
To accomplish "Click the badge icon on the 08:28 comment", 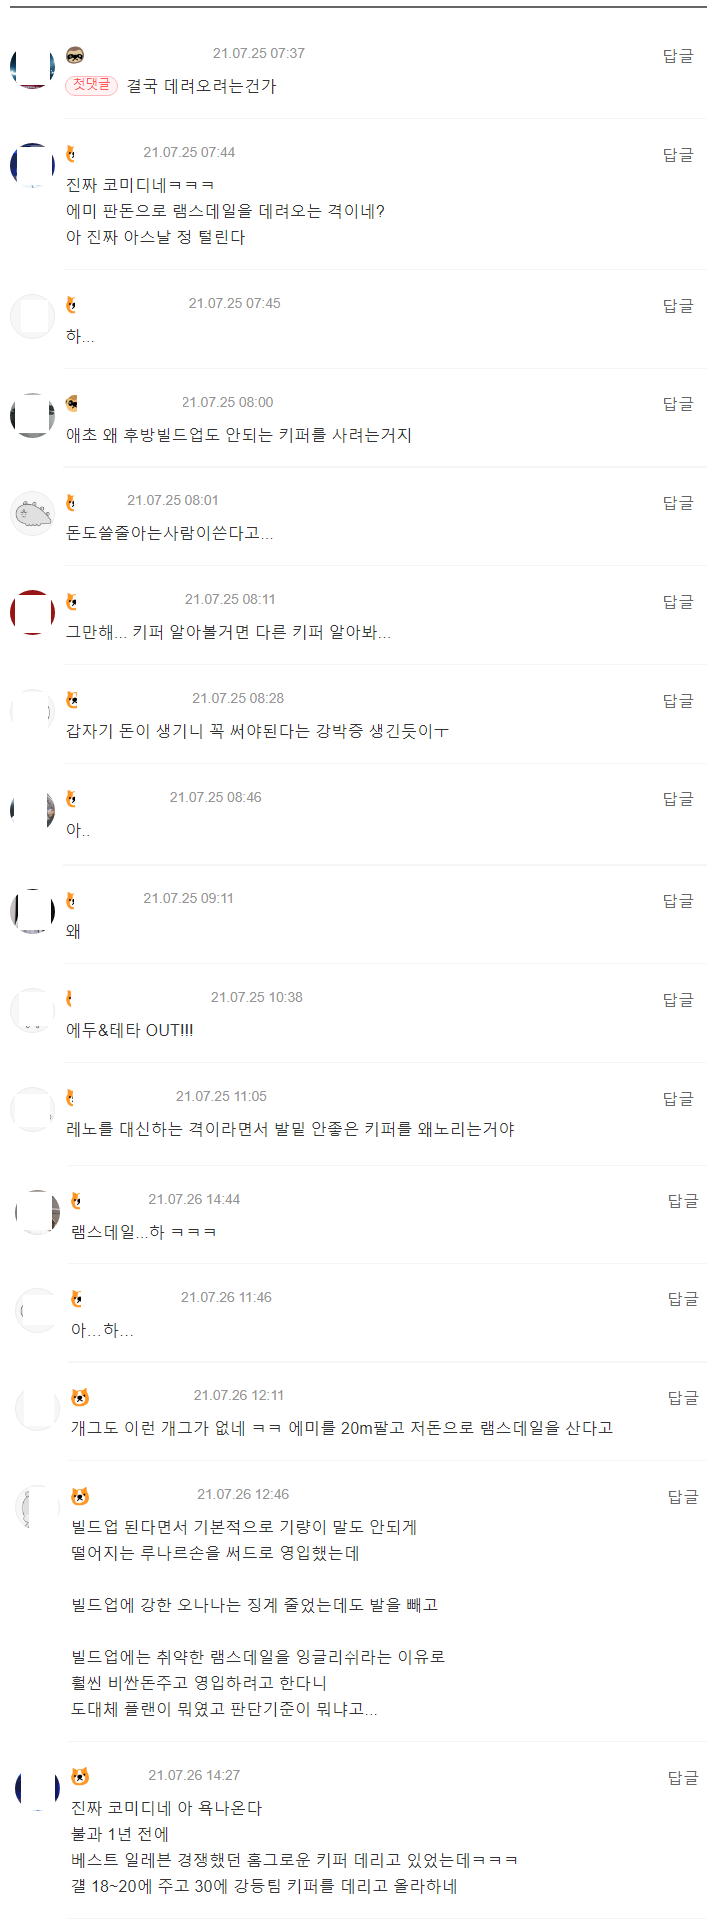I will pos(72,699).
